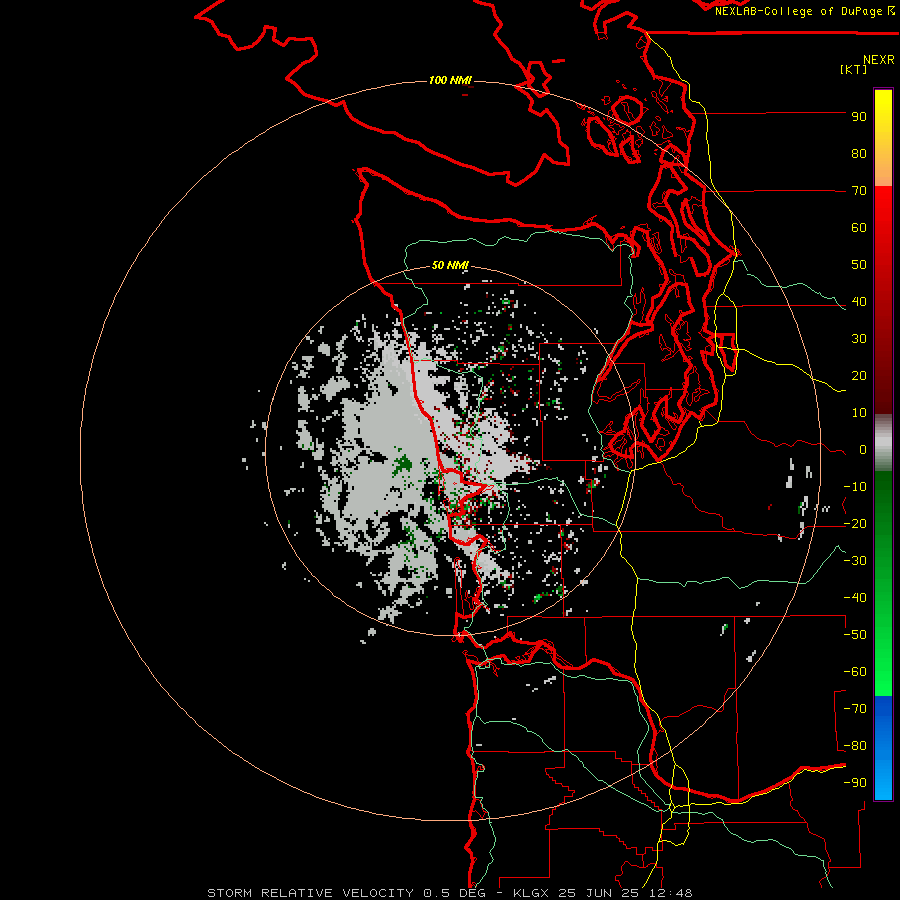Click the NEXR label above the color scale
Image resolution: width=900 pixels, height=900 pixels.
pyautogui.click(x=878, y=60)
